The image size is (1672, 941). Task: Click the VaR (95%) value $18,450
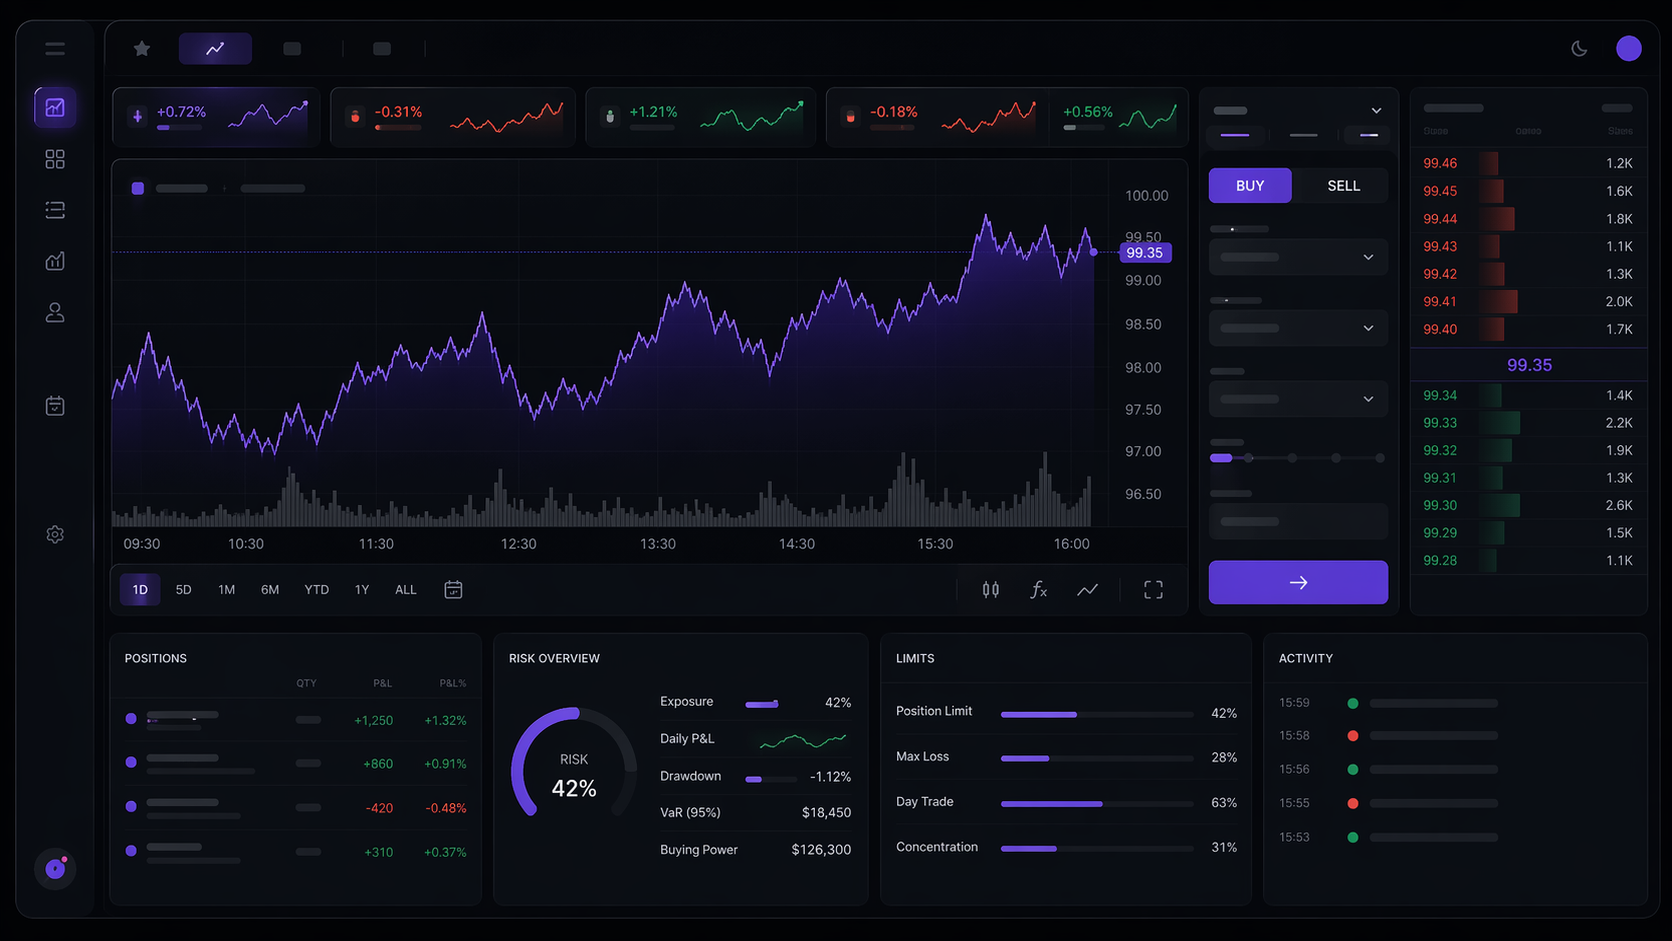826,812
